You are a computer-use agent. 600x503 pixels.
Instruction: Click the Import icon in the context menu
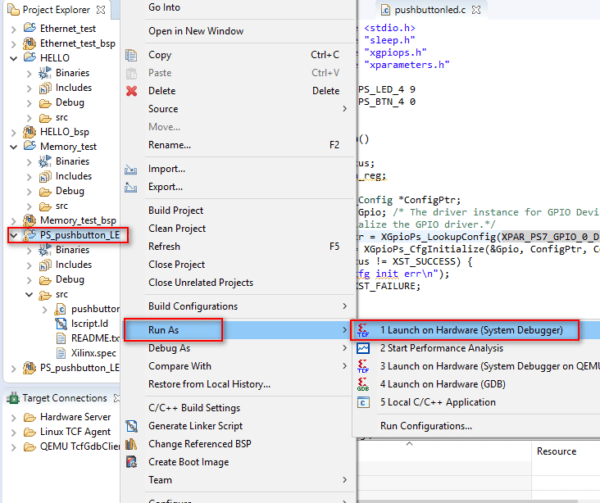131,169
